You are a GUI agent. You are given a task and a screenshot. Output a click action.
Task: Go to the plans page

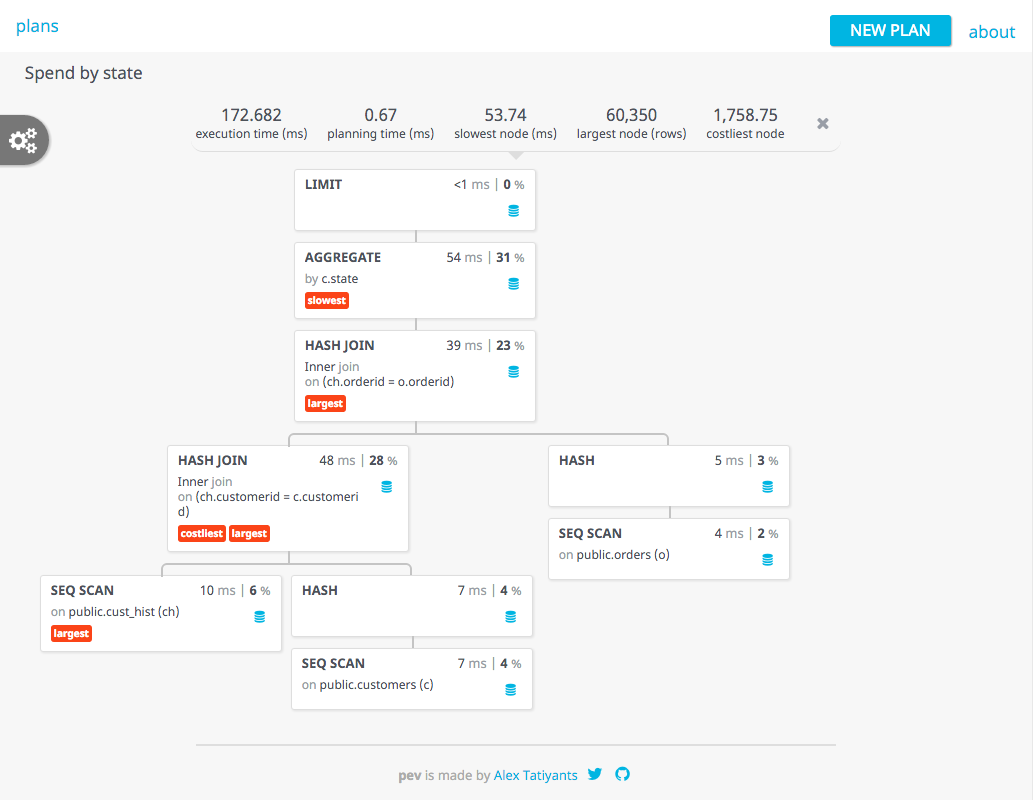tap(37, 26)
